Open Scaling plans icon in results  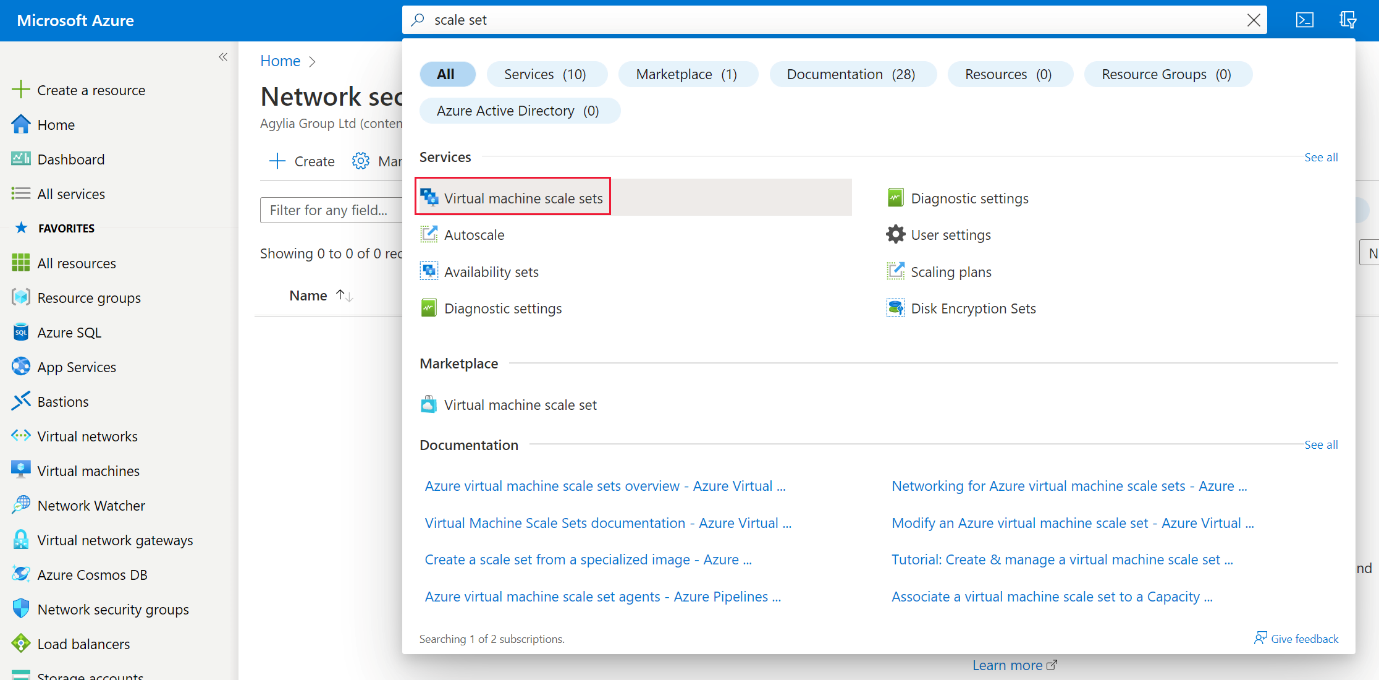pos(896,271)
